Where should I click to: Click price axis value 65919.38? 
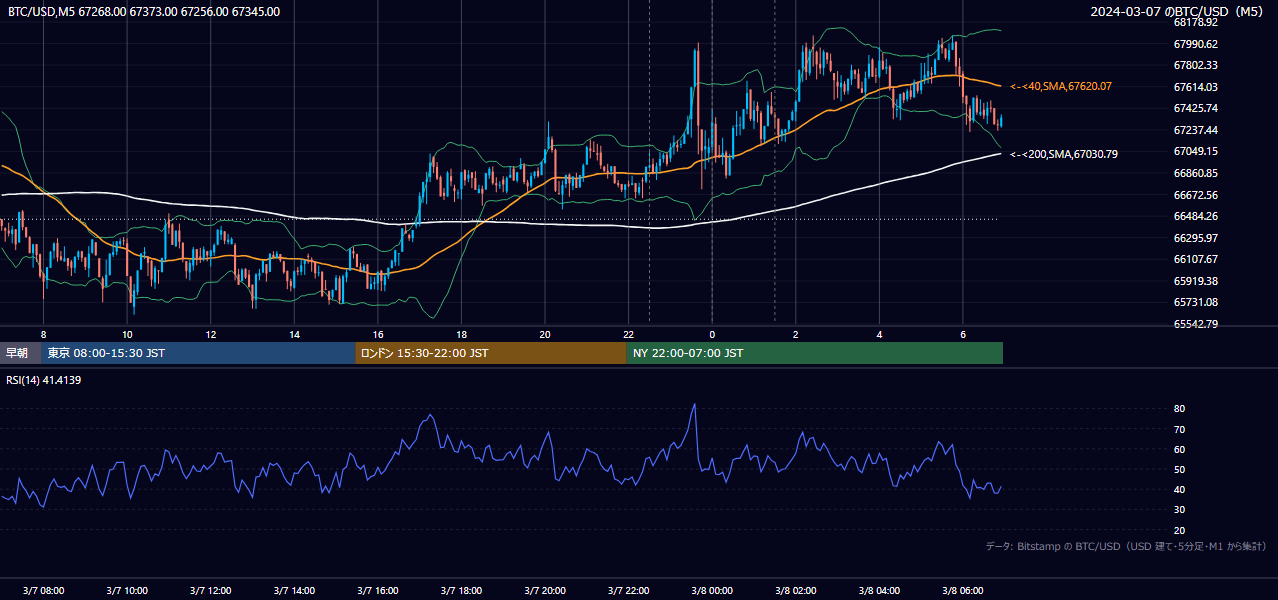(x=1195, y=281)
